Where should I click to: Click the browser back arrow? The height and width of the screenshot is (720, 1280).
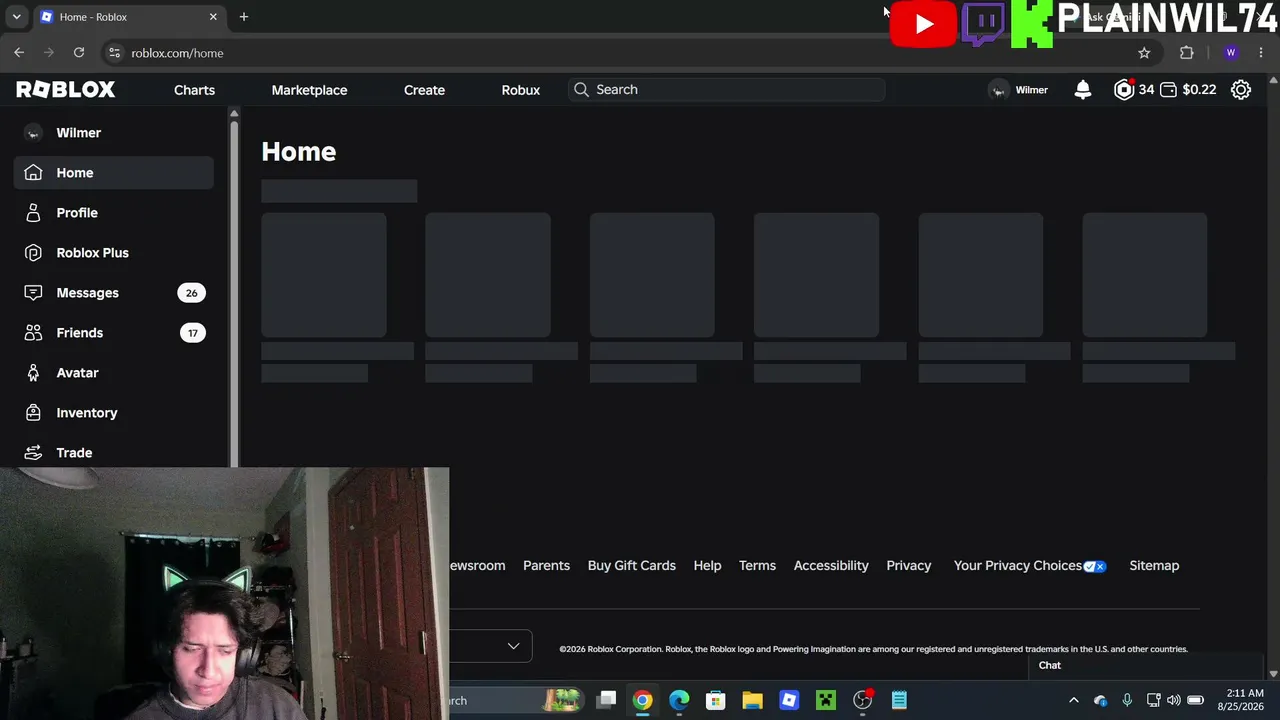coord(19,53)
